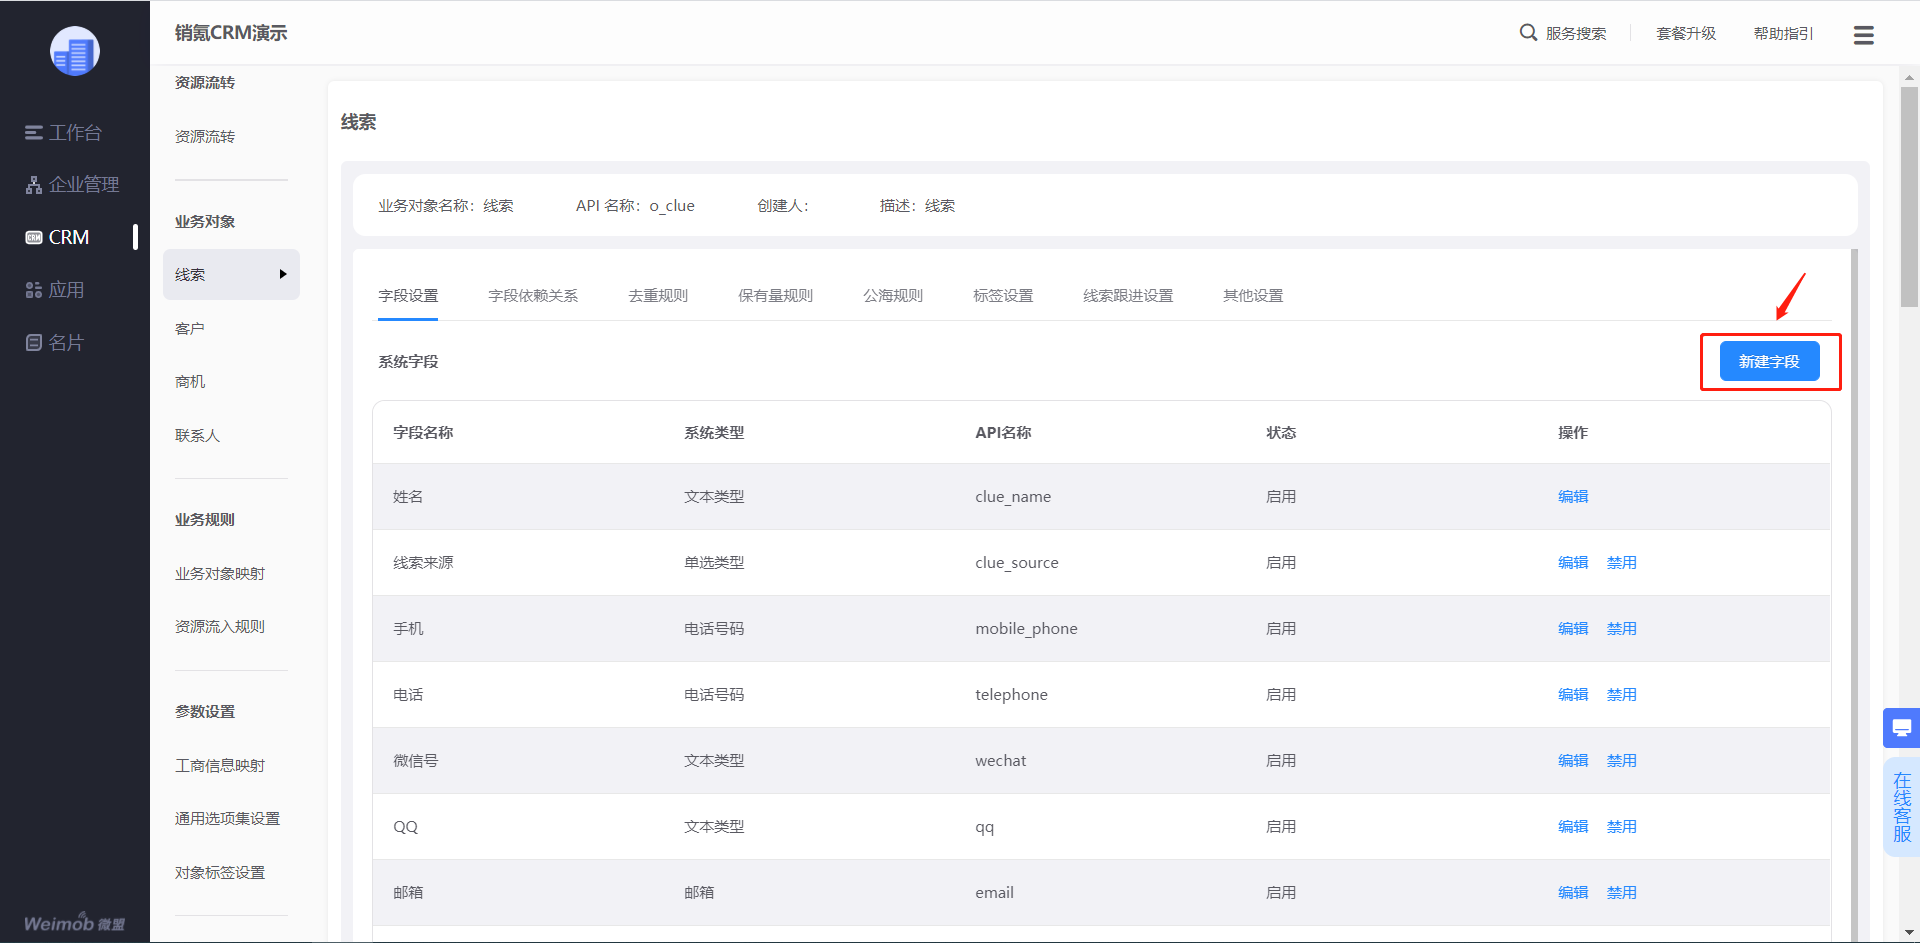Image resolution: width=1920 pixels, height=943 pixels.
Task: Edit the 微信号 field
Action: (x=1573, y=760)
